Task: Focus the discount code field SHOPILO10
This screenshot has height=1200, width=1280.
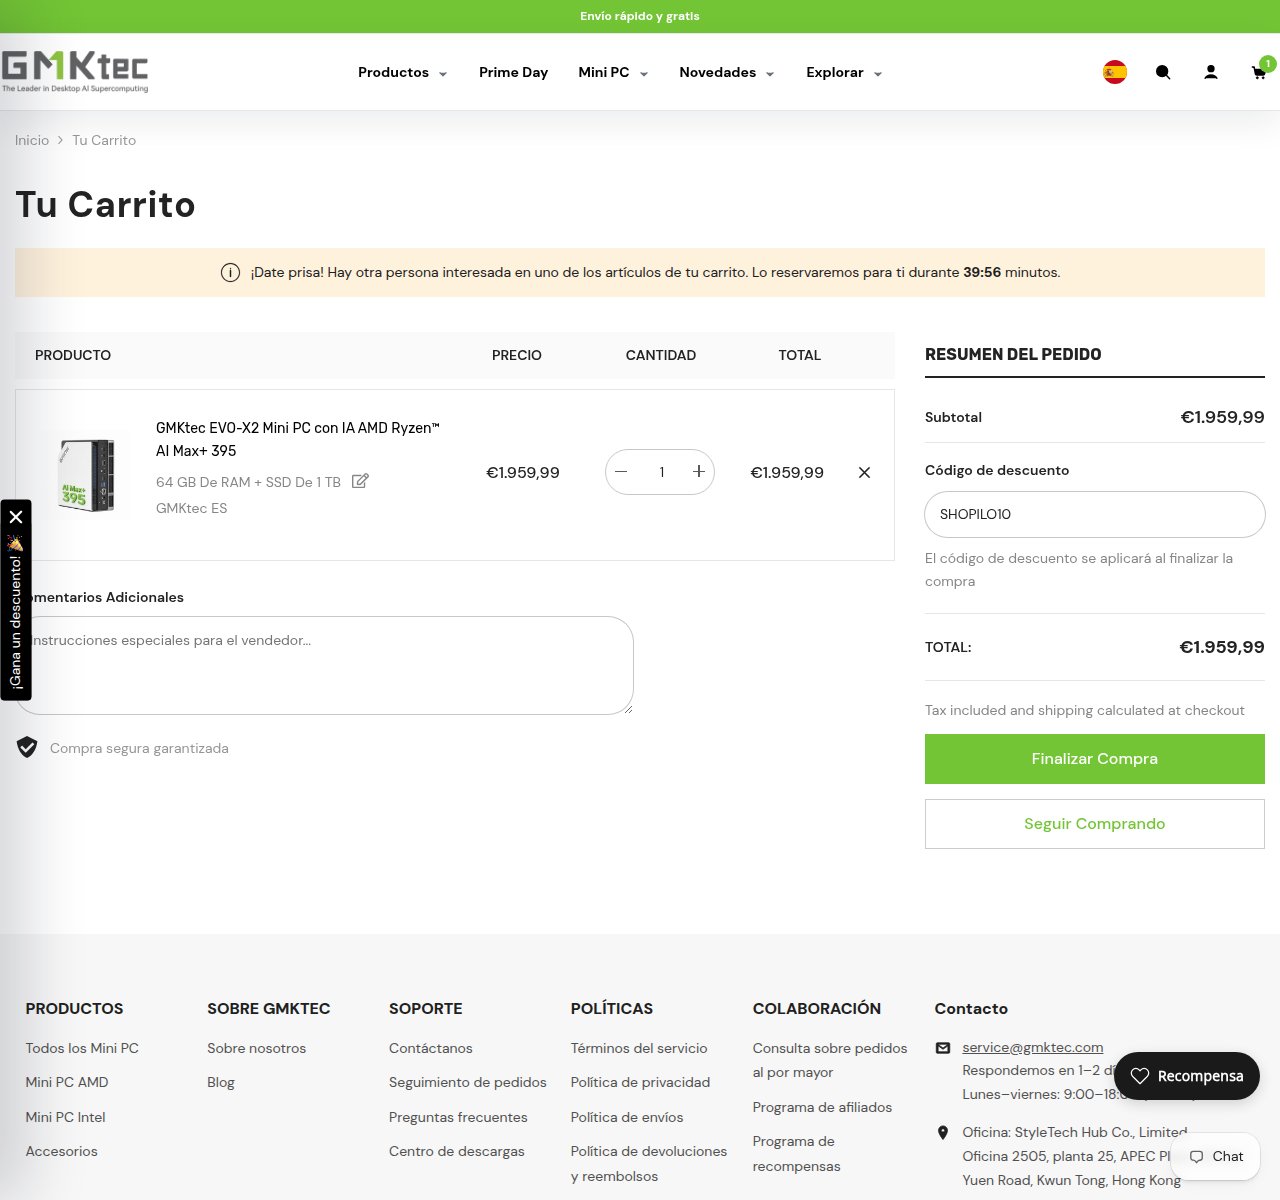Action: [x=1095, y=514]
